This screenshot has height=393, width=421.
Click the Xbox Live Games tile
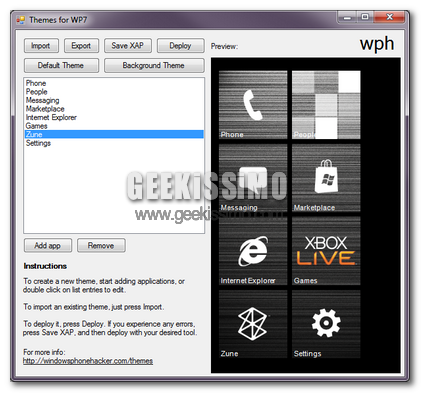326,251
